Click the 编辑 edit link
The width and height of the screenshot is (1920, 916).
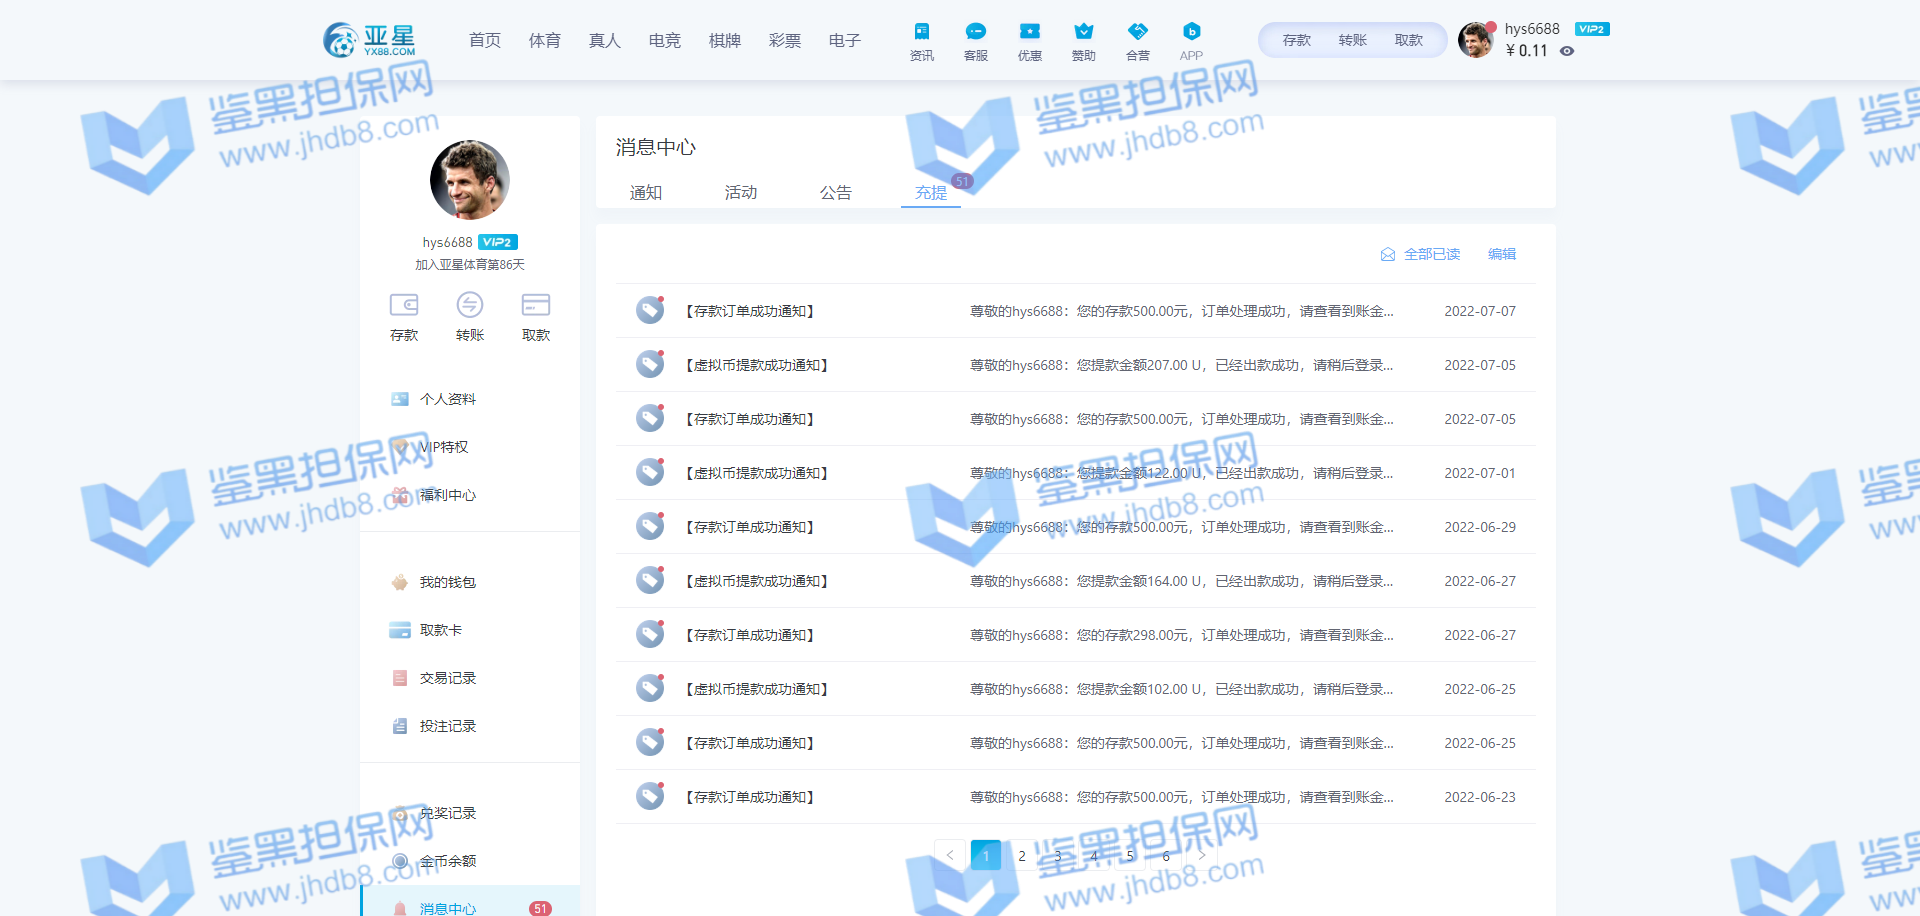pos(1501,254)
